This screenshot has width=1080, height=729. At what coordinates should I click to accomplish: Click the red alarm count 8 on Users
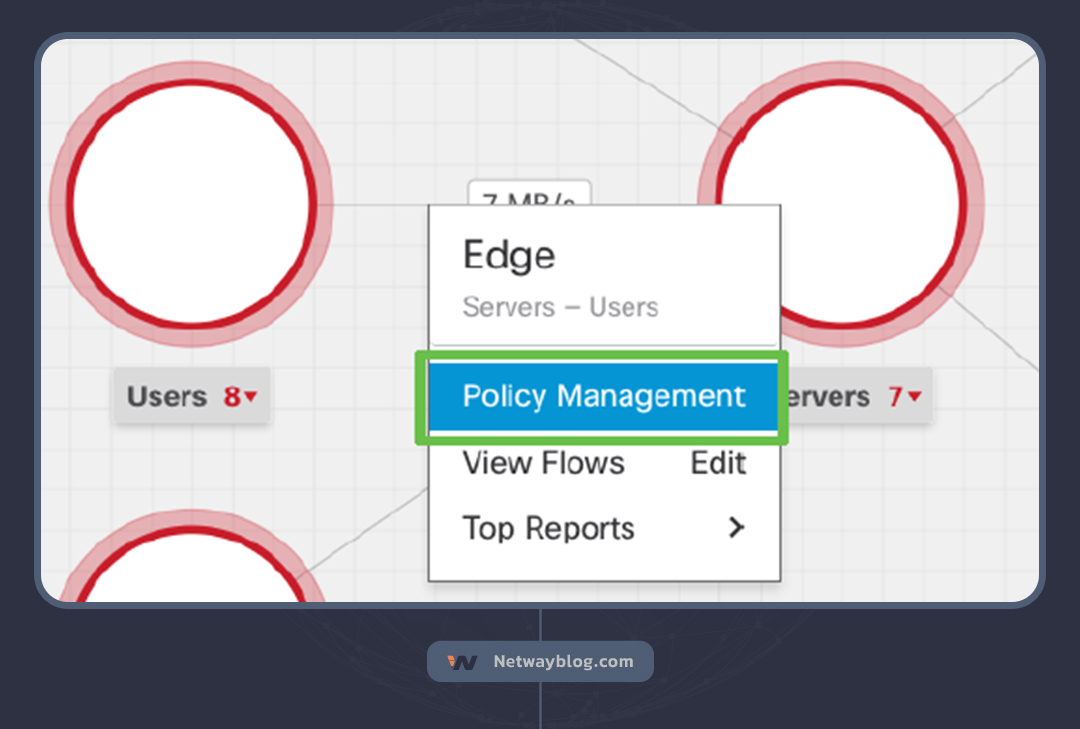click(232, 397)
